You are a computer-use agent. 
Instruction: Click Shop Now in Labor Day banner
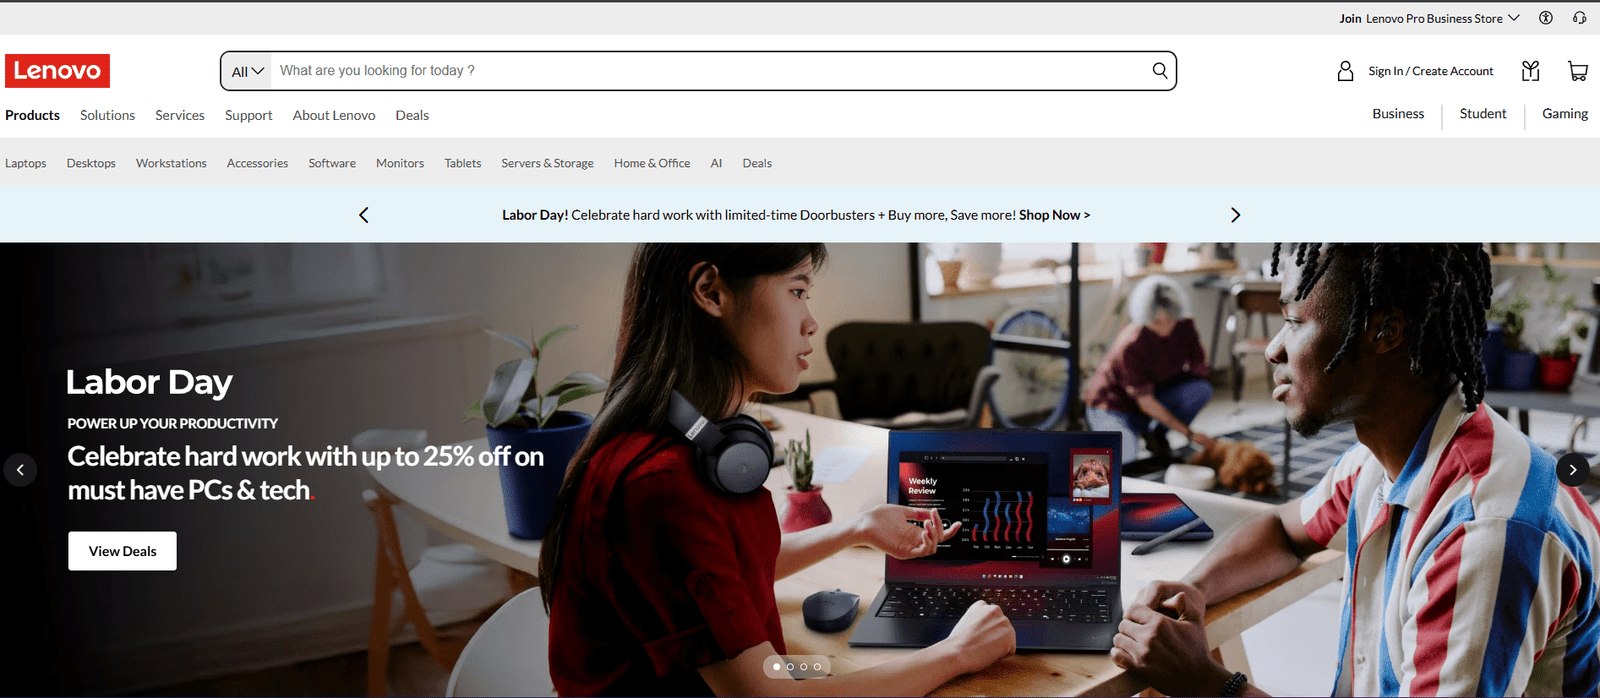[x=1055, y=215]
